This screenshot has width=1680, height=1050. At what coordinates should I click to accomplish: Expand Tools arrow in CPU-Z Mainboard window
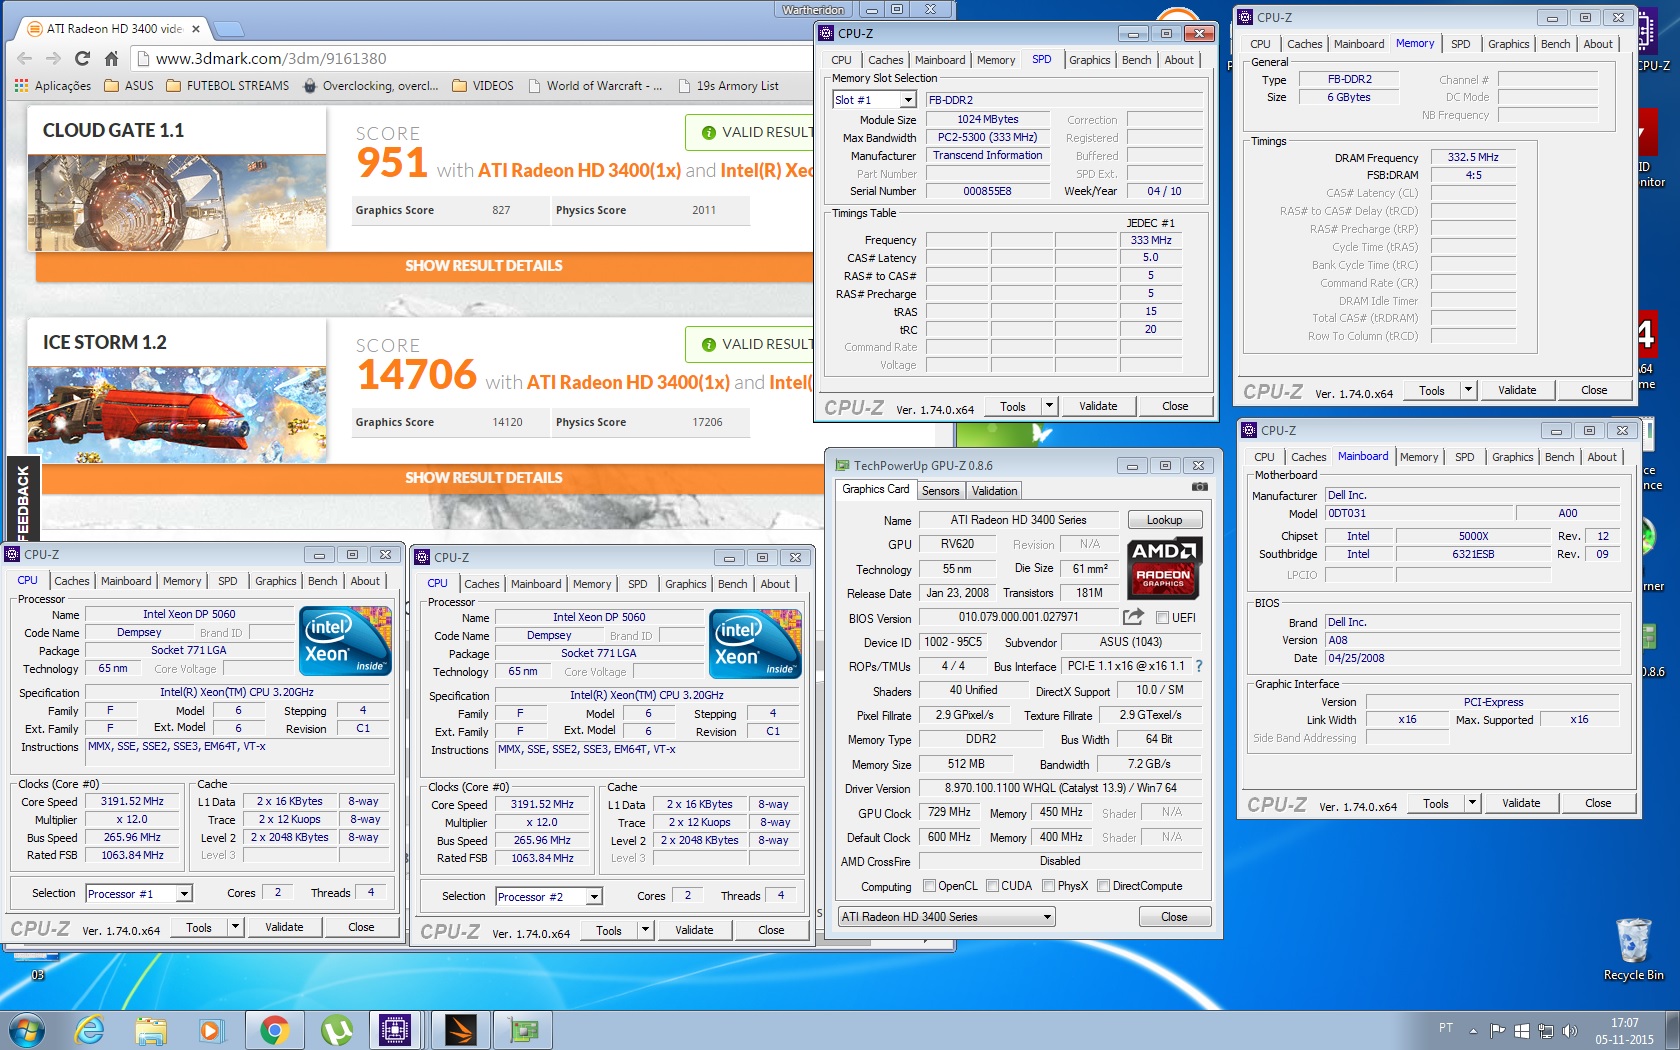click(x=1472, y=803)
